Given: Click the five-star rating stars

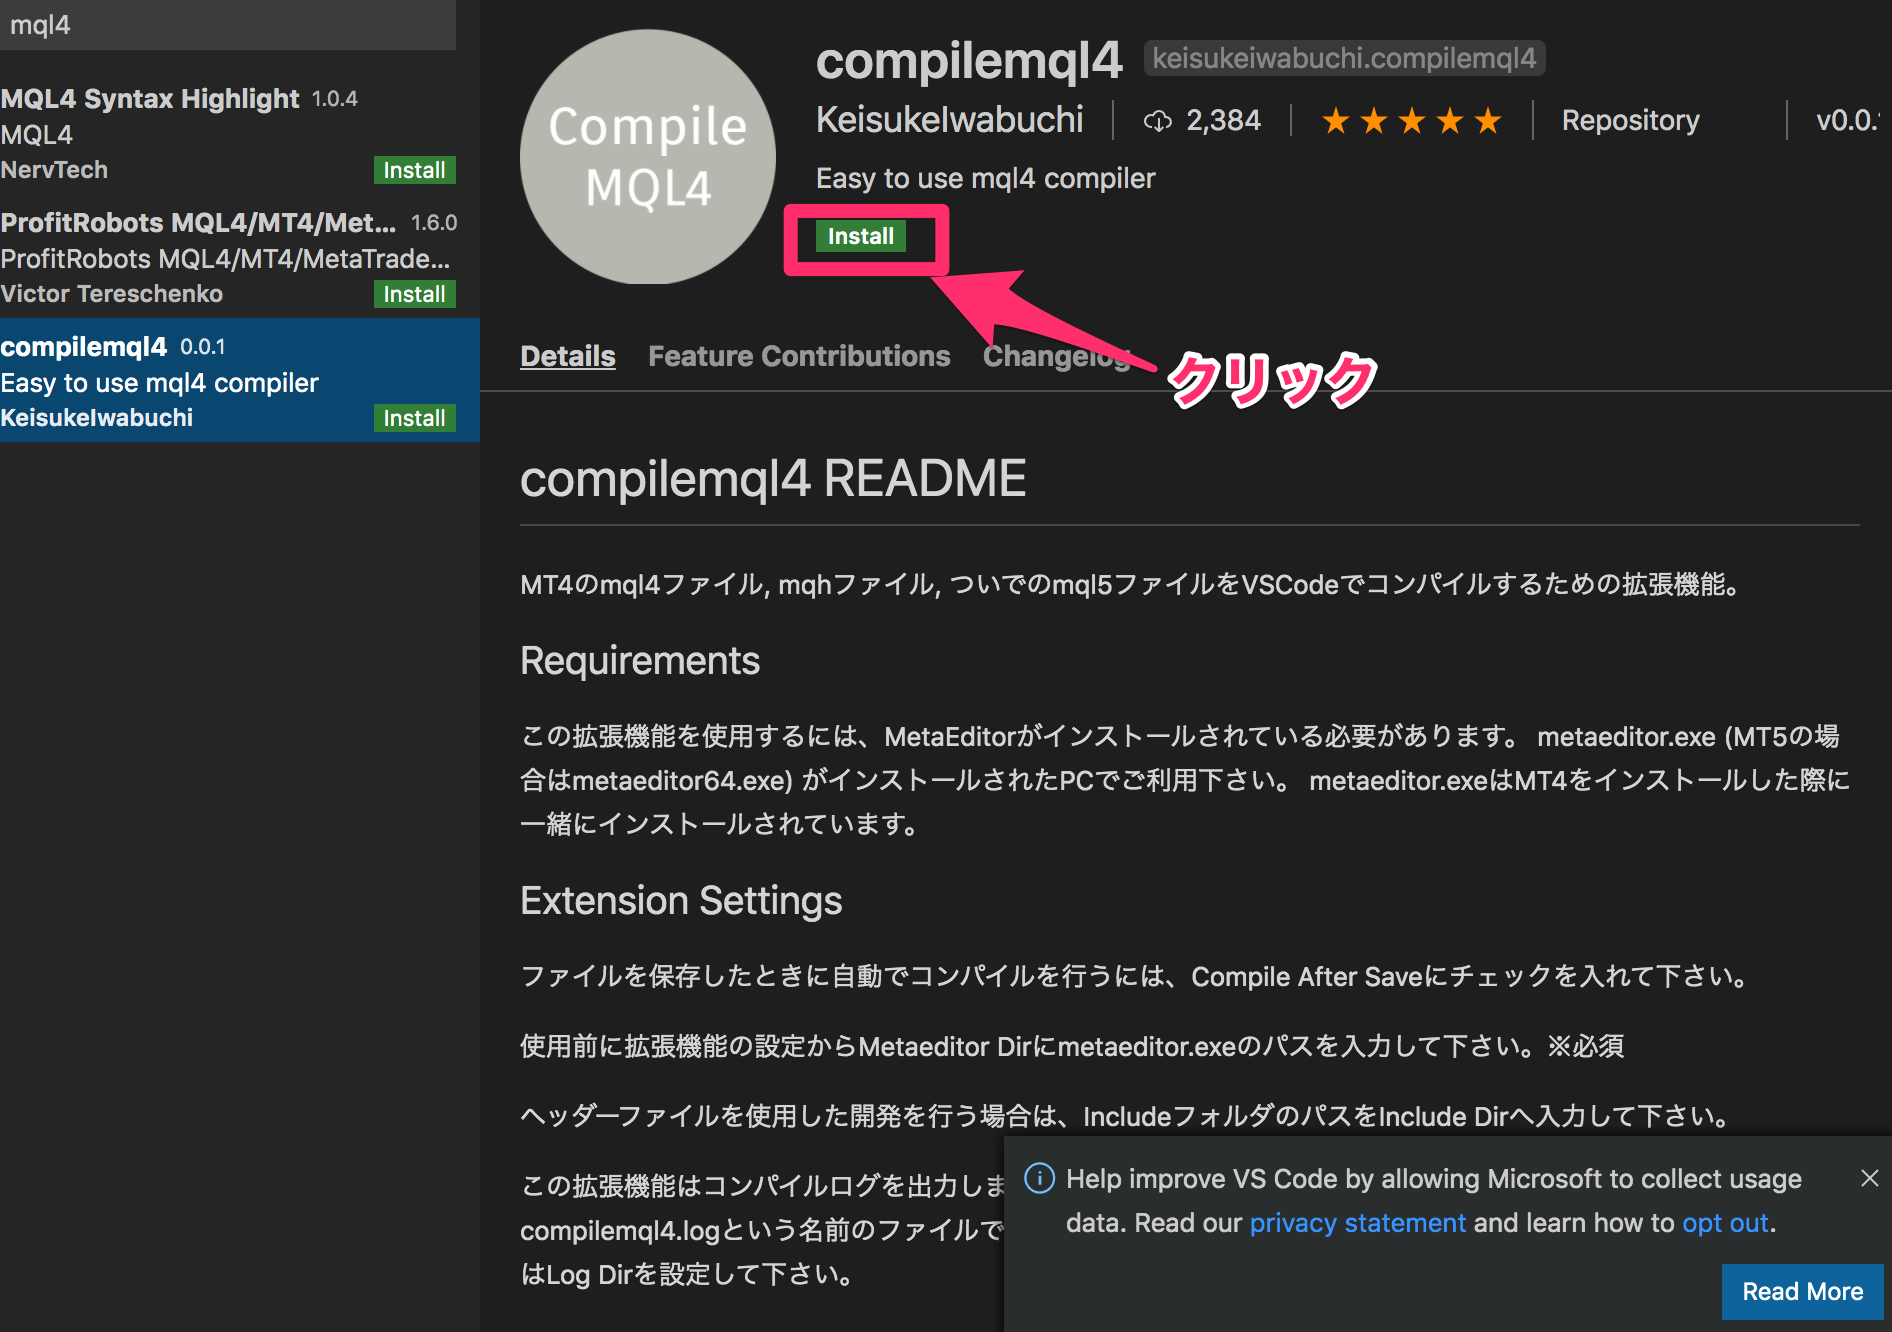Looking at the screenshot, I should [1411, 120].
